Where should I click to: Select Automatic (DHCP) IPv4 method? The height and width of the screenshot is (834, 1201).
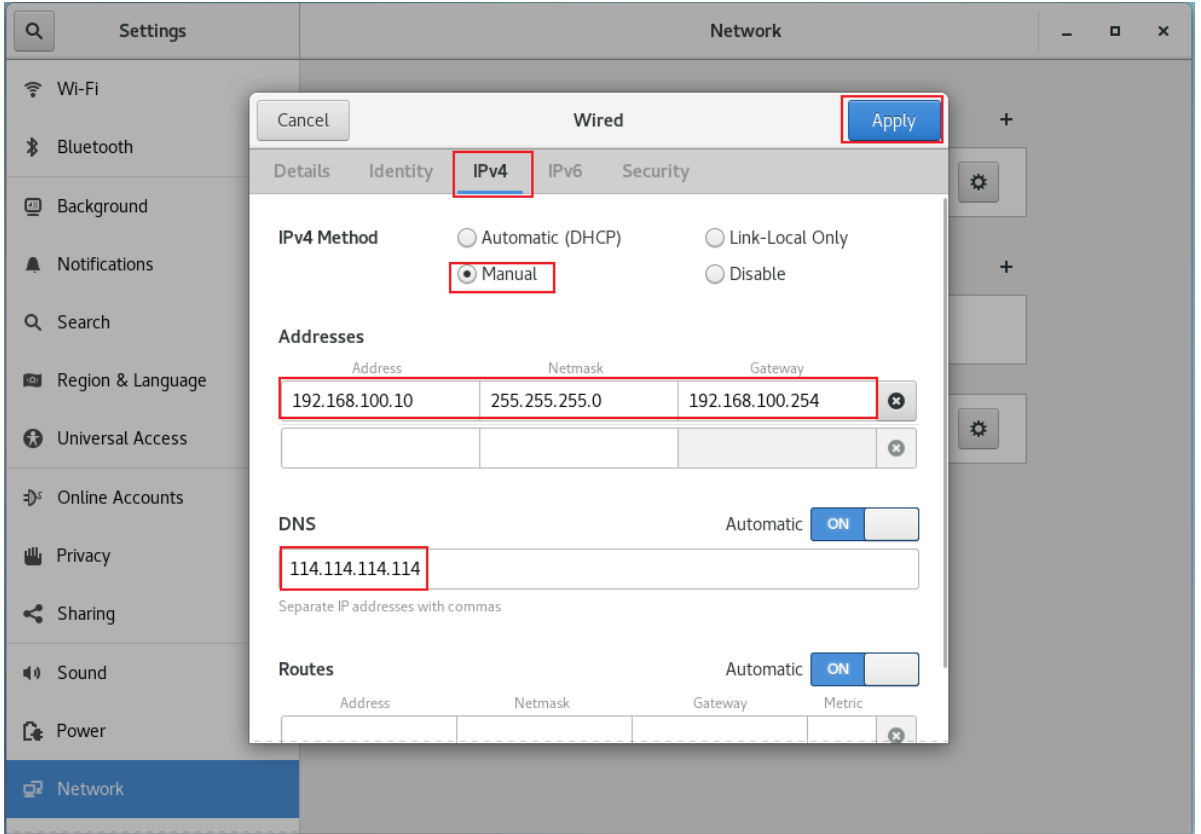click(x=539, y=238)
